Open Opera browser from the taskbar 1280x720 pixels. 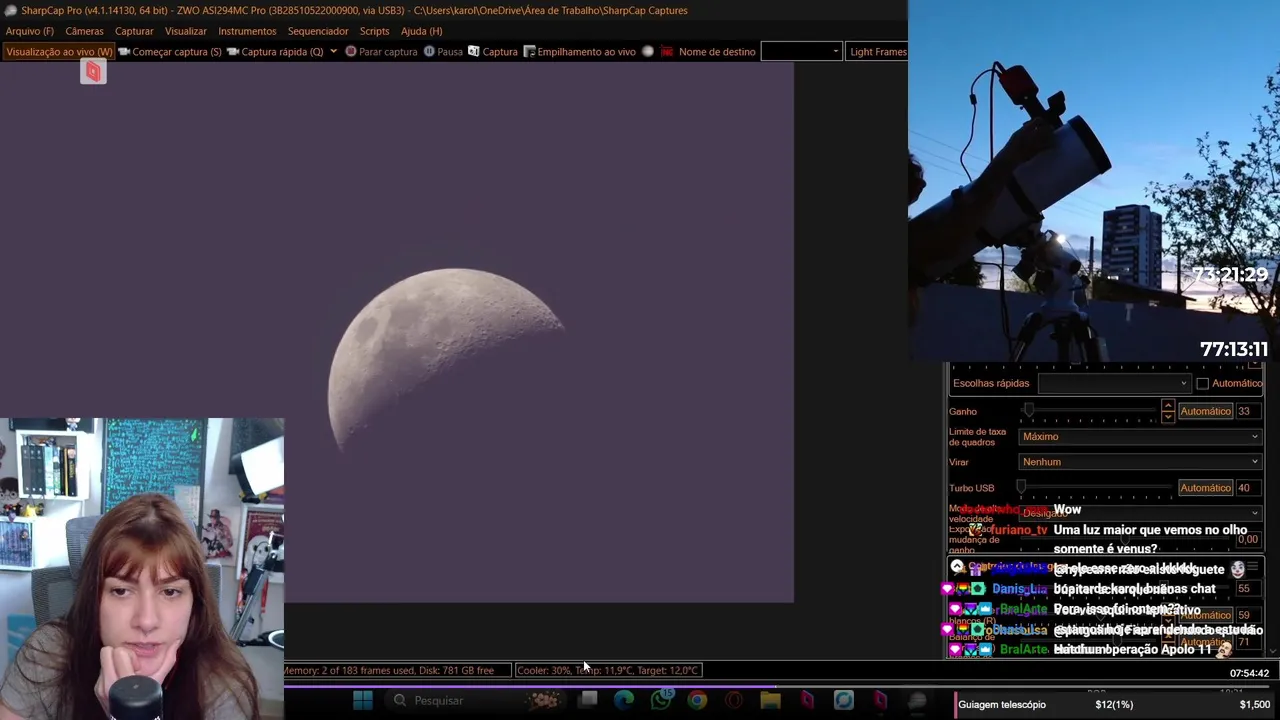[x=734, y=700]
